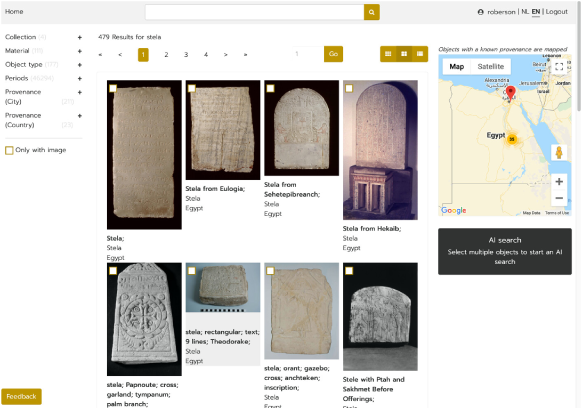Select the grid view layout icon
Image resolution: width=581 pixels, height=409 pixels.
tap(404, 54)
